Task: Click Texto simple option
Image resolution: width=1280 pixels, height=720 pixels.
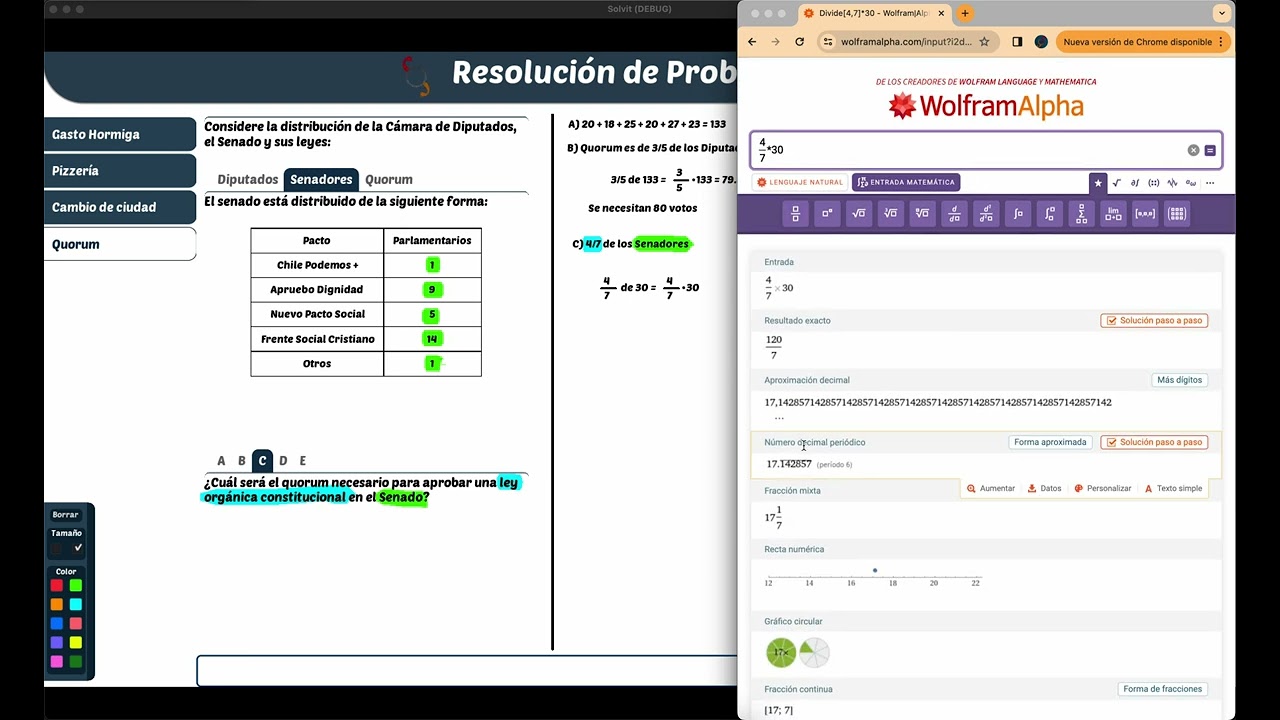Action: click(x=1173, y=489)
